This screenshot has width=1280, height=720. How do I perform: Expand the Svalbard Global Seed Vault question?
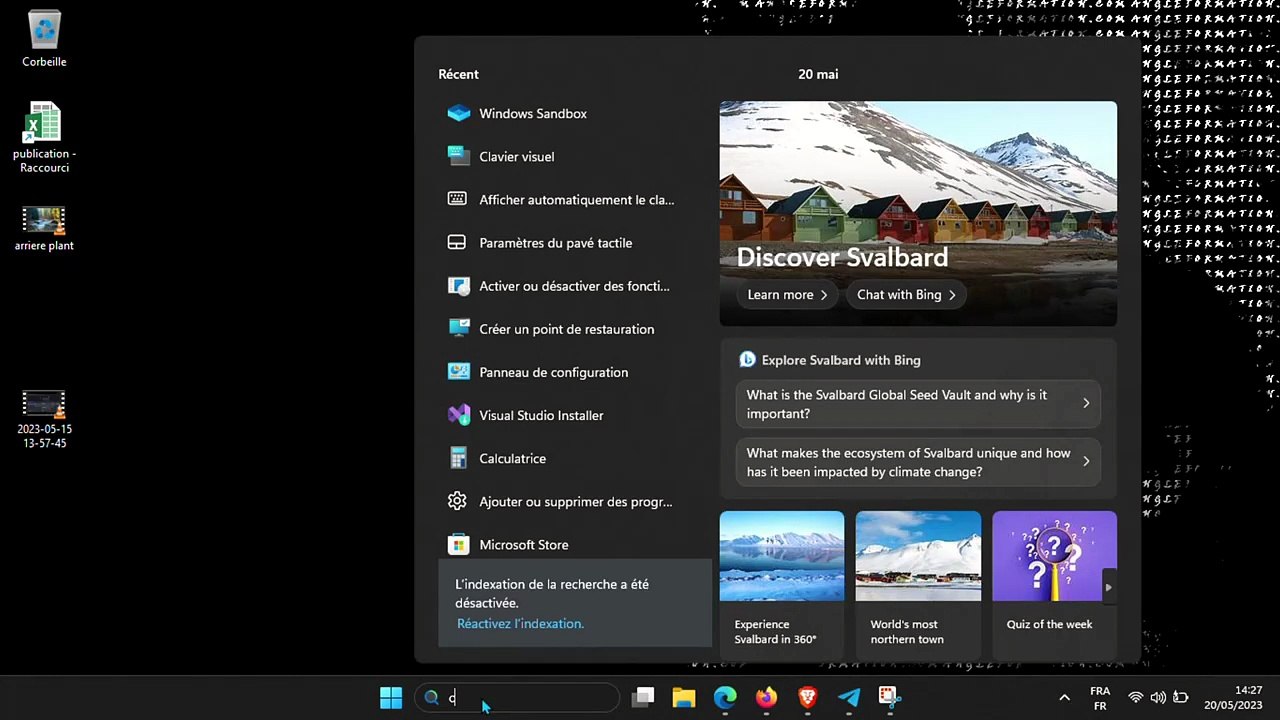(x=918, y=404)
